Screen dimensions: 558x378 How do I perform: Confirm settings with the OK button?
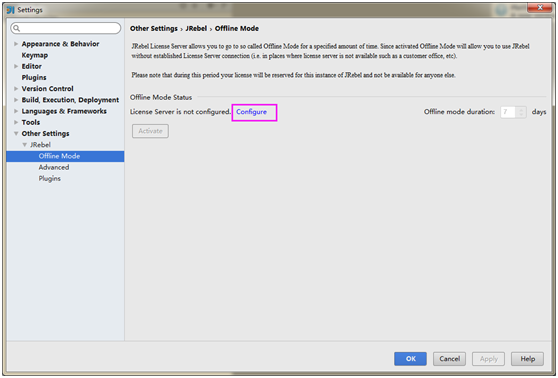pyautogui.click(x=410, y=359)
